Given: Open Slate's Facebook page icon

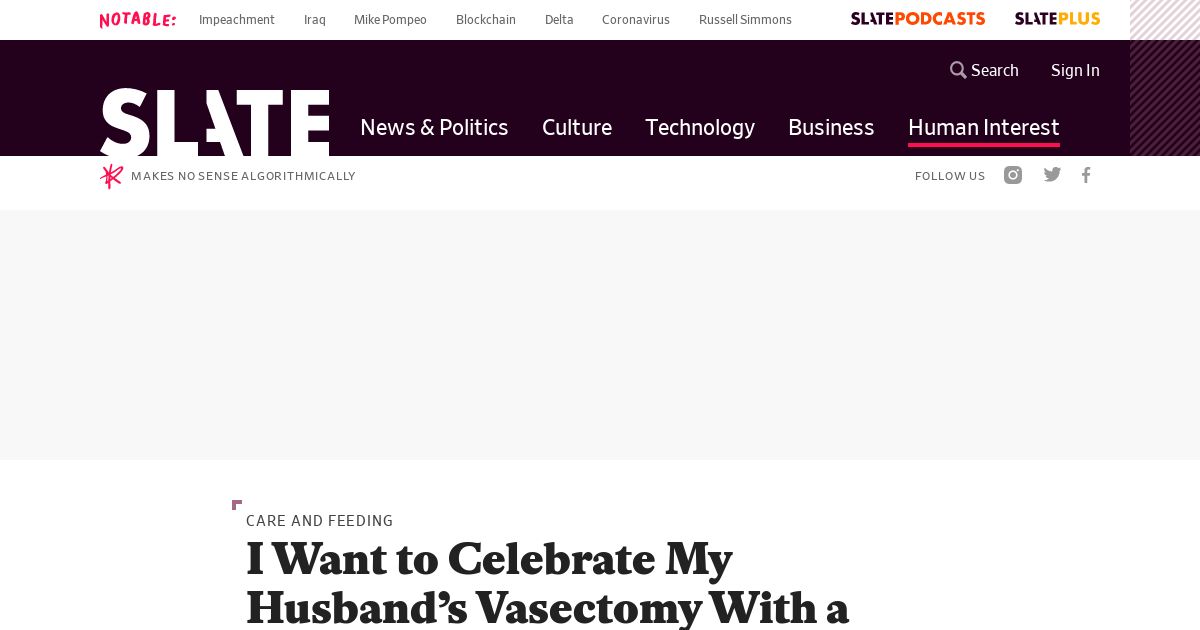Looking at the screenshot, I should click(1086, 175).
